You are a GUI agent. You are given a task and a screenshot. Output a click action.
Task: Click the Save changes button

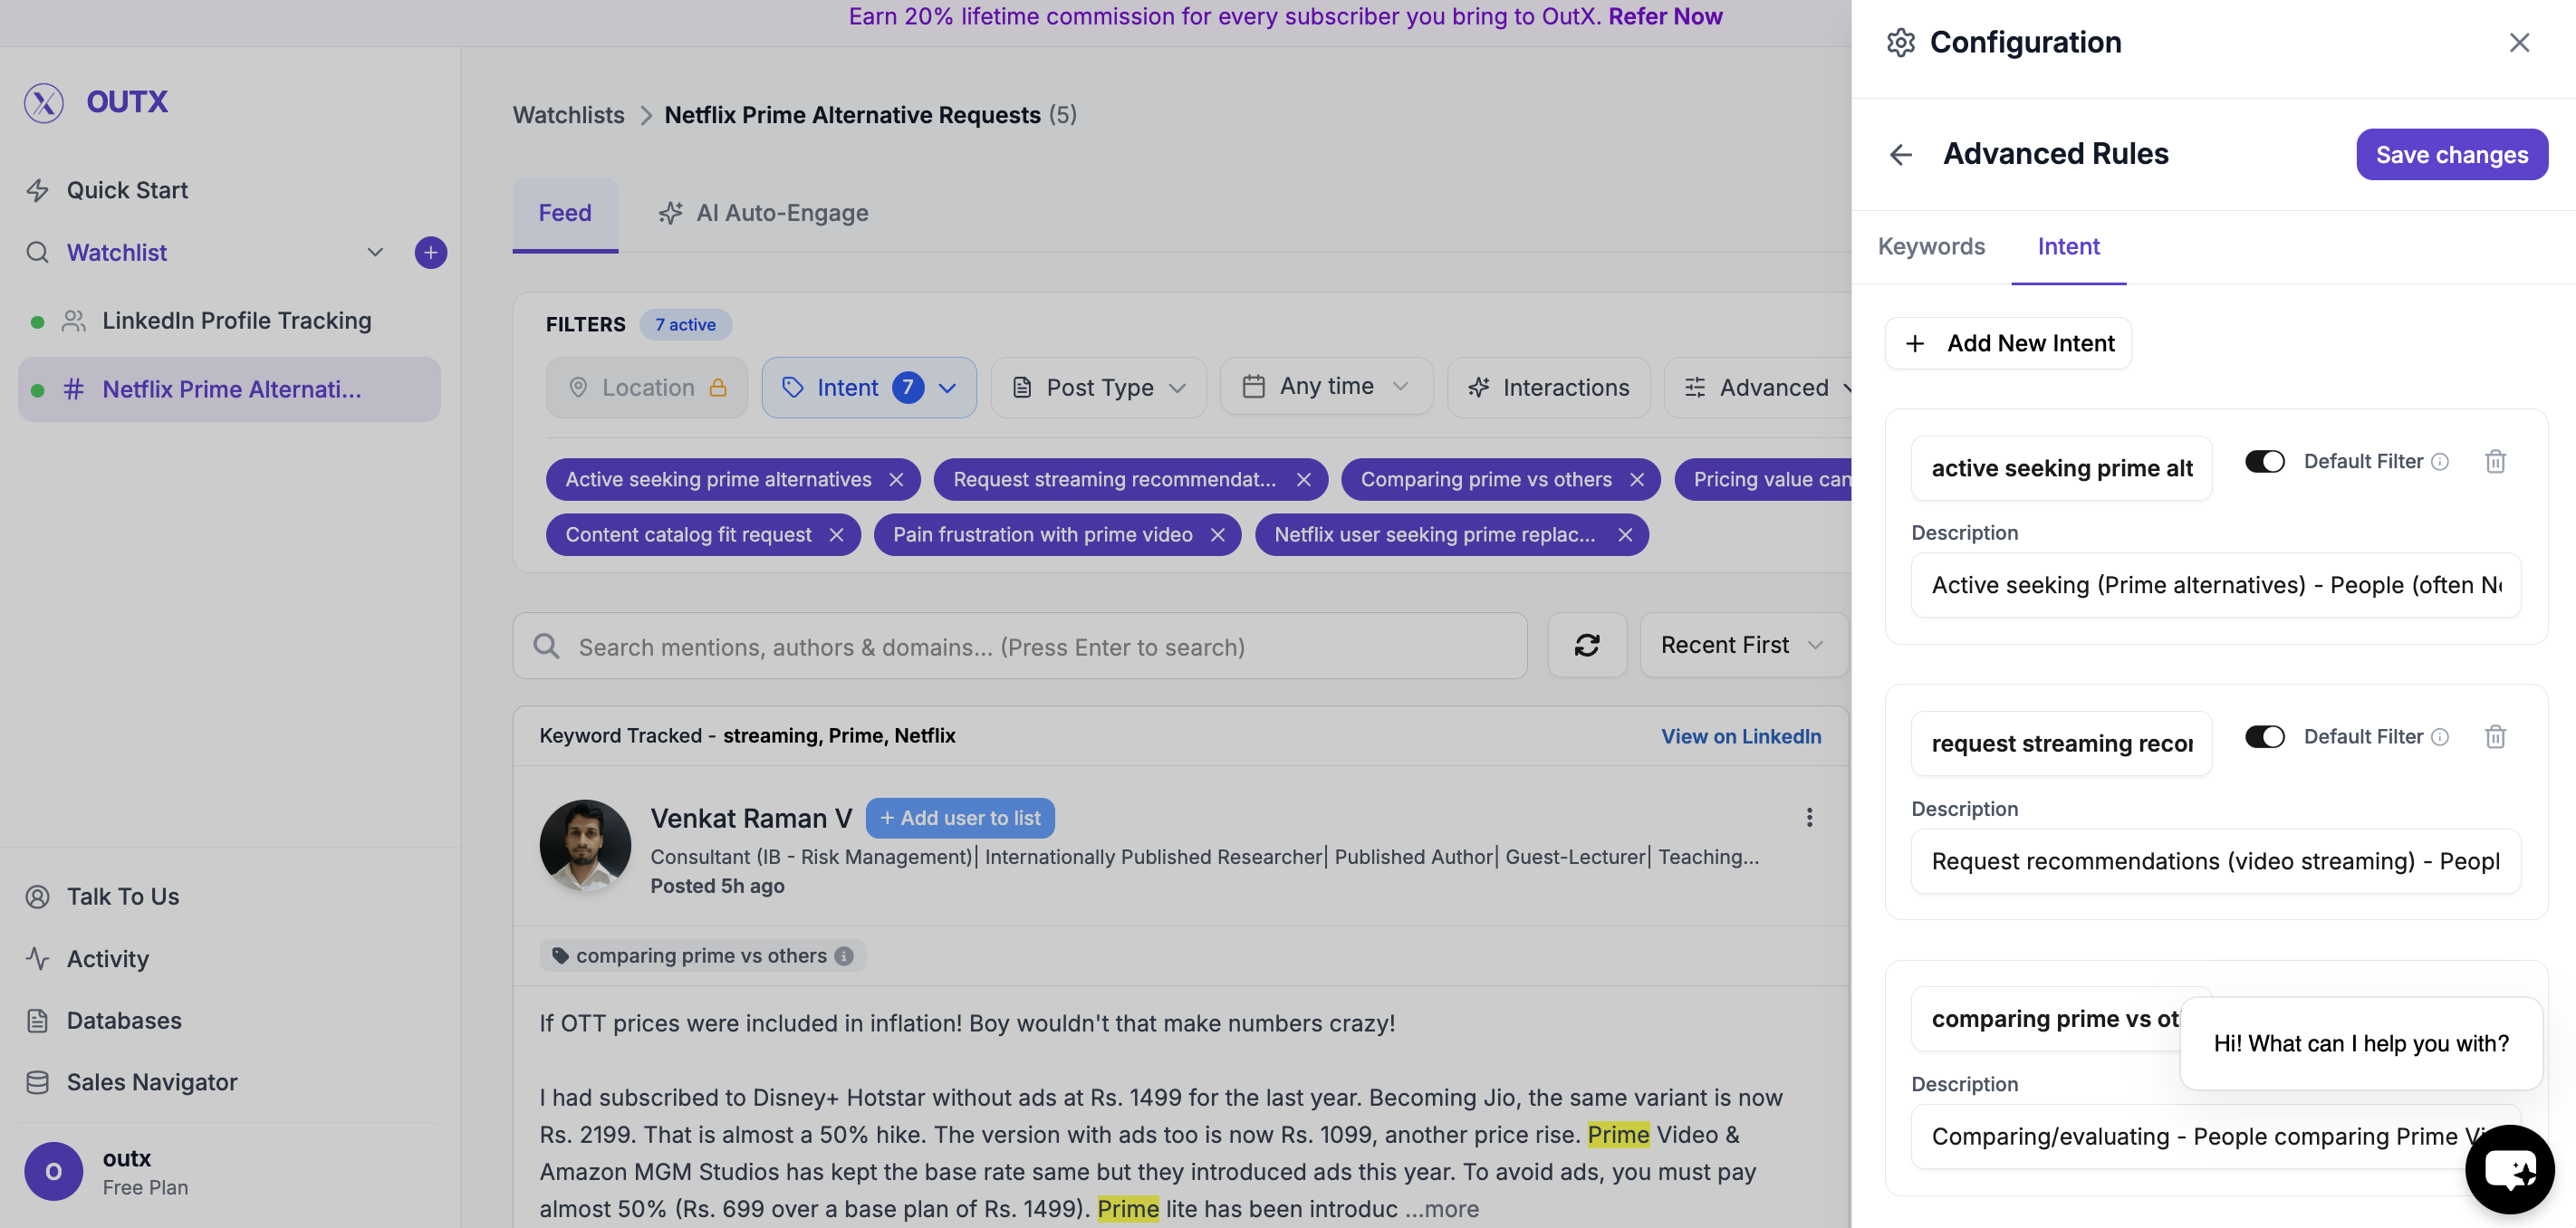pyautogui.click(x=2451, y=155)
